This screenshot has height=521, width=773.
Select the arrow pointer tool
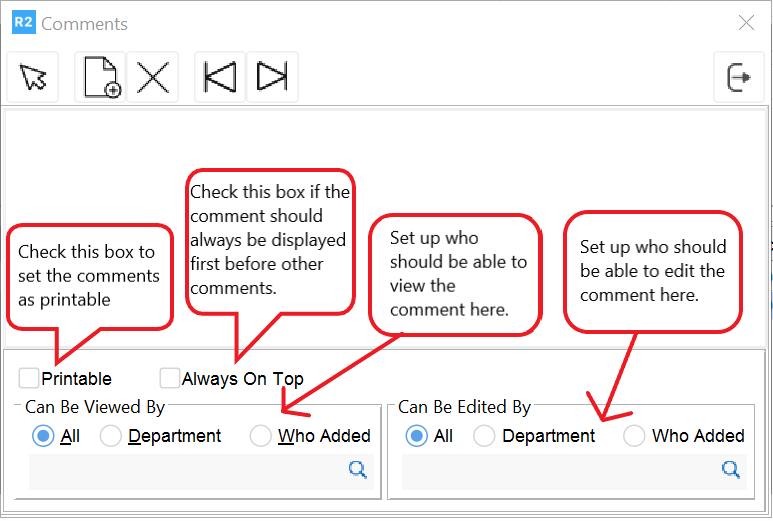coord(33,77)
